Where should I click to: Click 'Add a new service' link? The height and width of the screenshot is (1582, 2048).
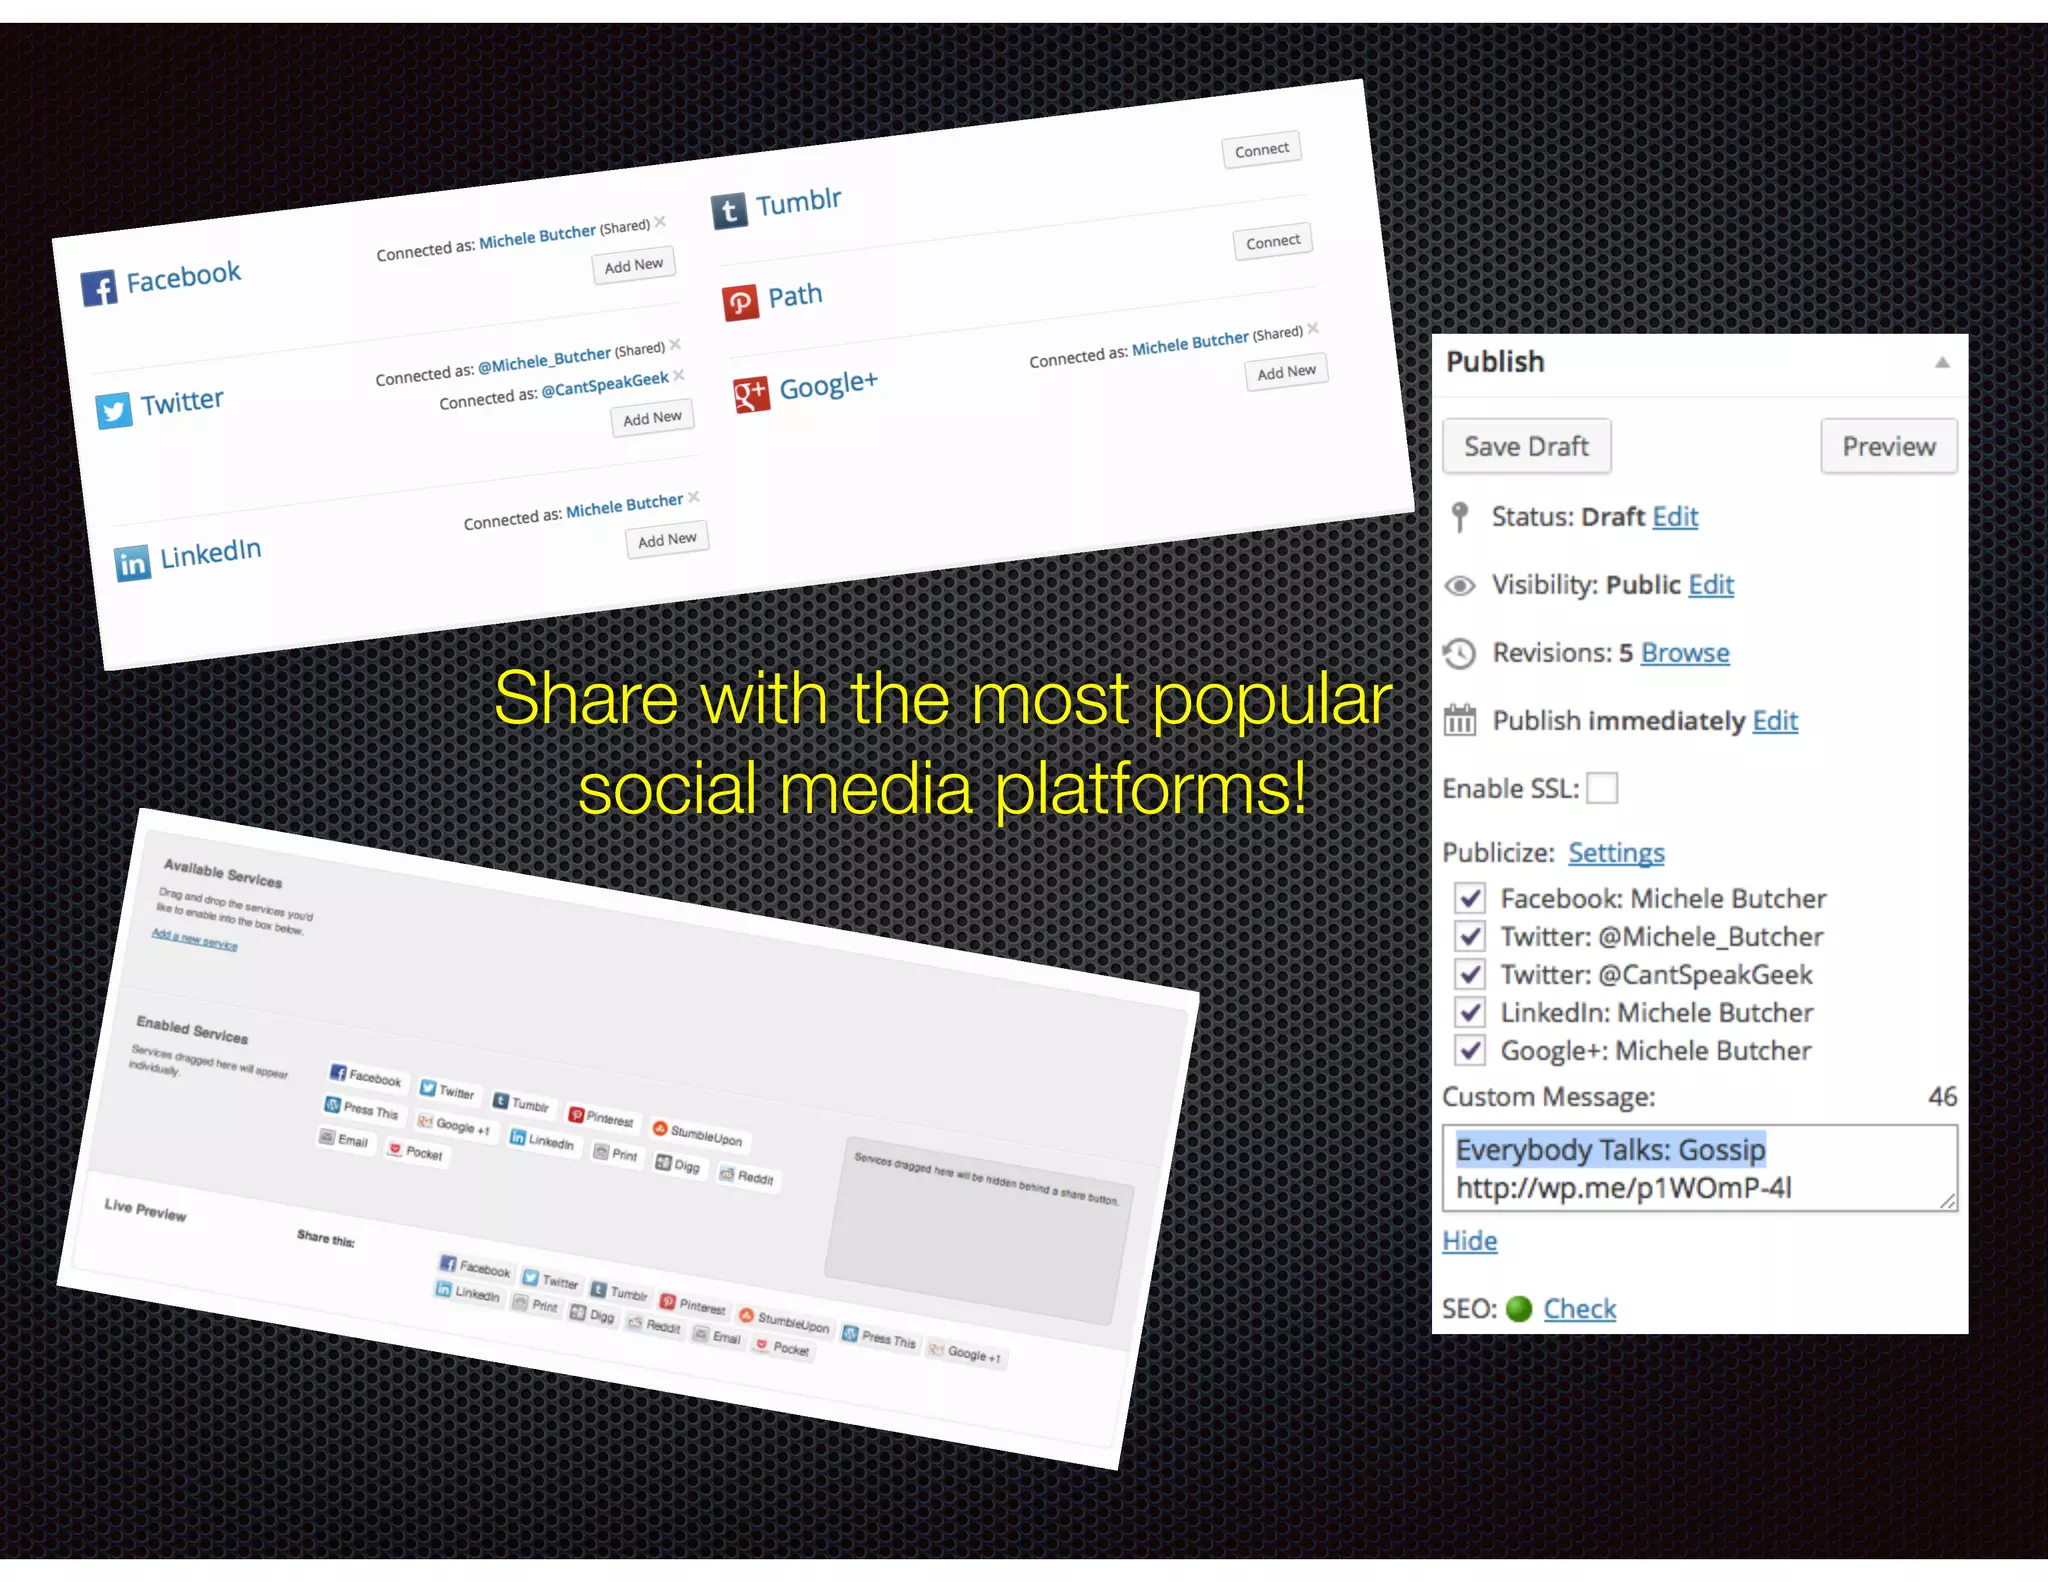(x=194, y=939)
